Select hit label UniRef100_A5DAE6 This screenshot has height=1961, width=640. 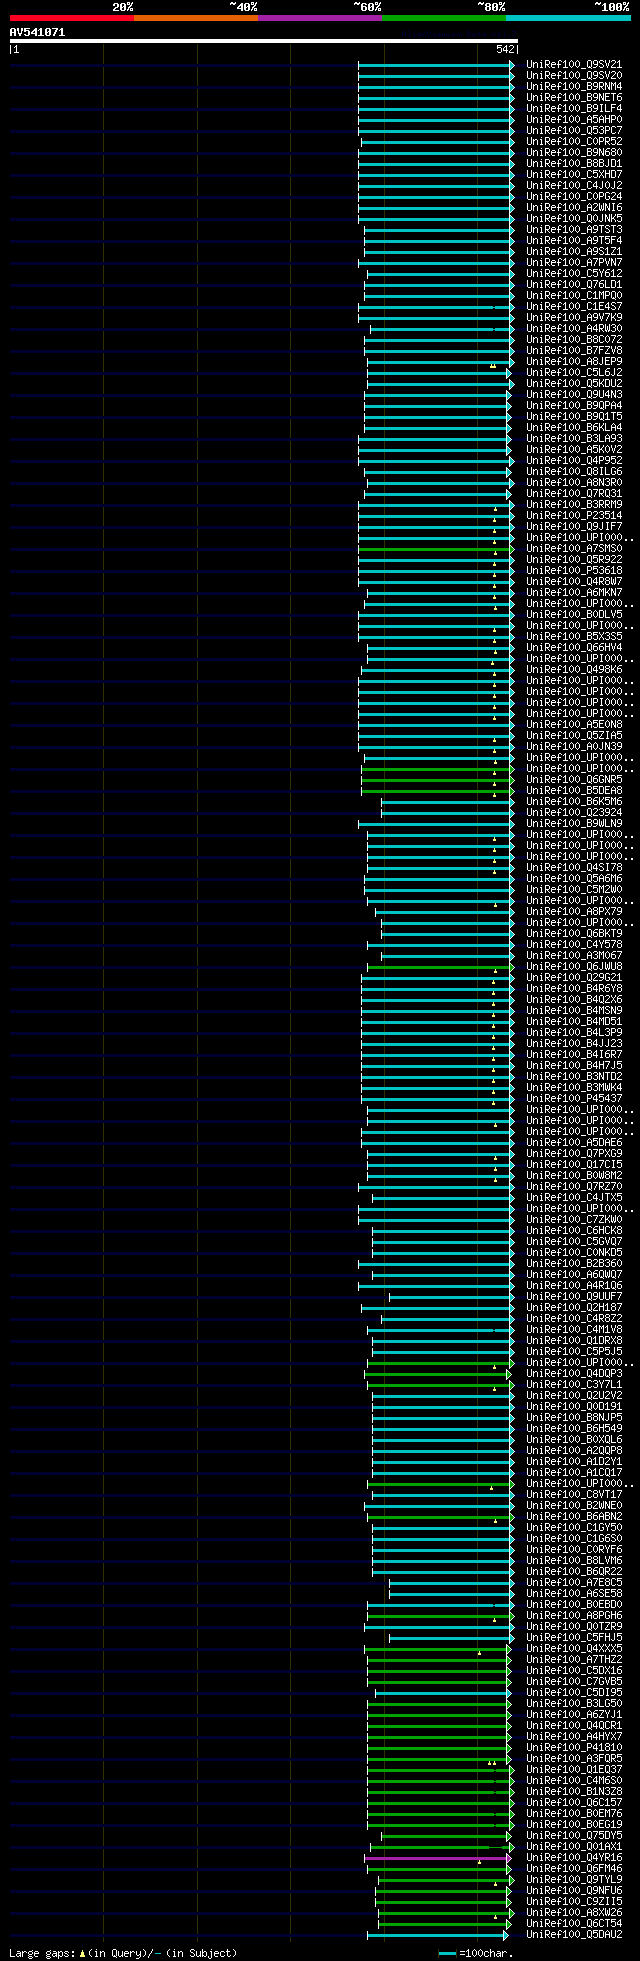click(574, 1142)
